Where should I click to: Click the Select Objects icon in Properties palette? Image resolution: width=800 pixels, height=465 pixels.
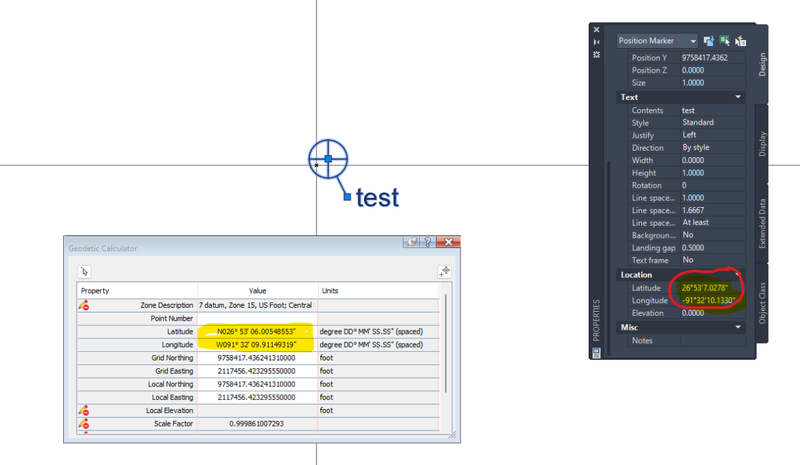tap(725, 41)
